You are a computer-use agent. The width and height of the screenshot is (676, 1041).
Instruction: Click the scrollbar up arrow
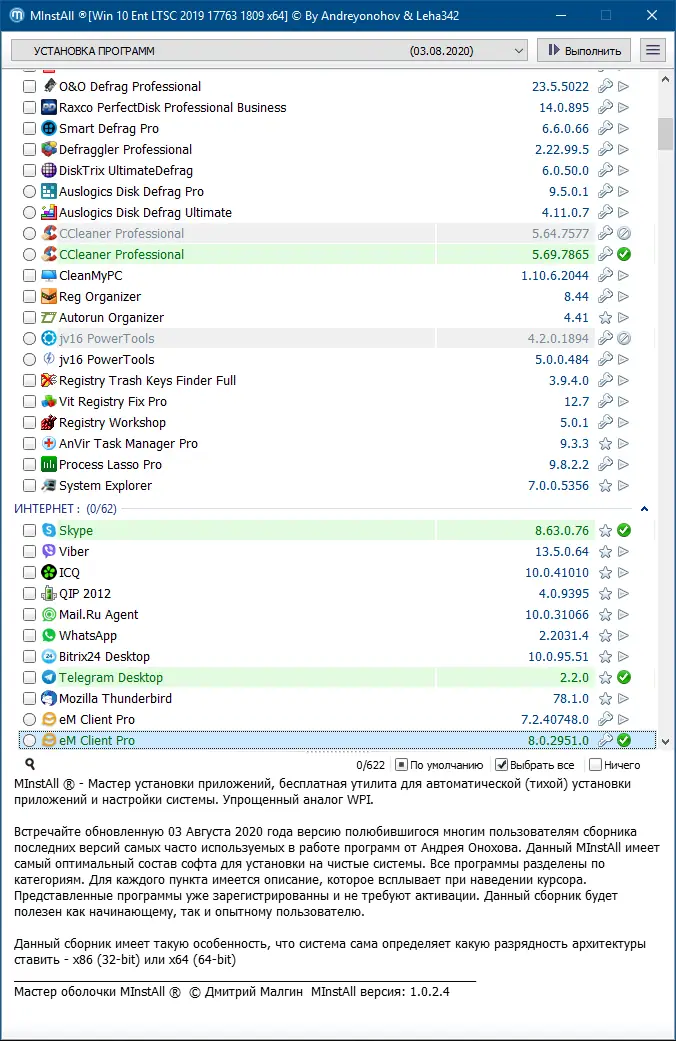coord(665,80)
